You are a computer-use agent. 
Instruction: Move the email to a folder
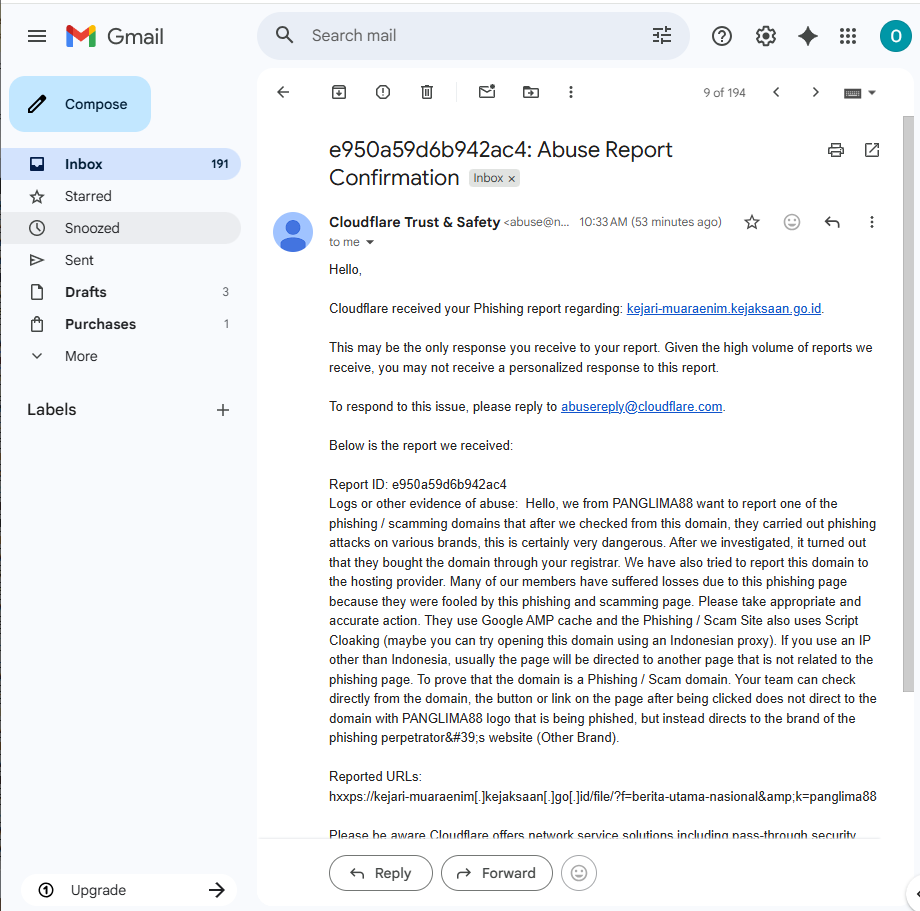(x=531, y=92)
